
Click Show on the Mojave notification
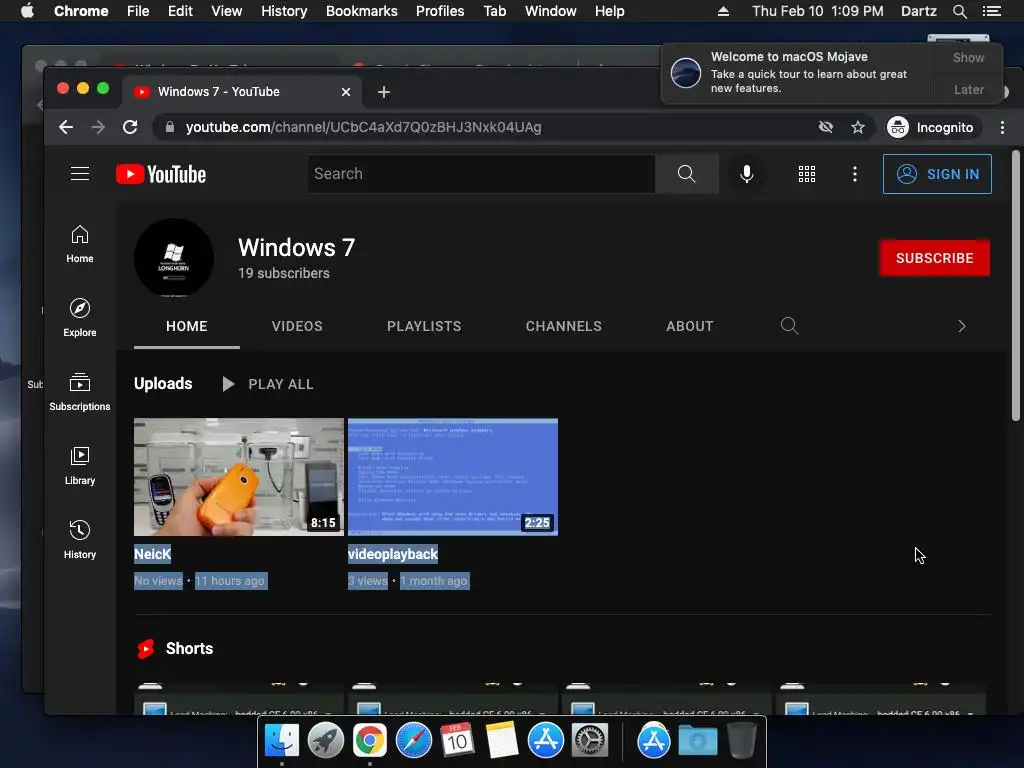[968, 57]
